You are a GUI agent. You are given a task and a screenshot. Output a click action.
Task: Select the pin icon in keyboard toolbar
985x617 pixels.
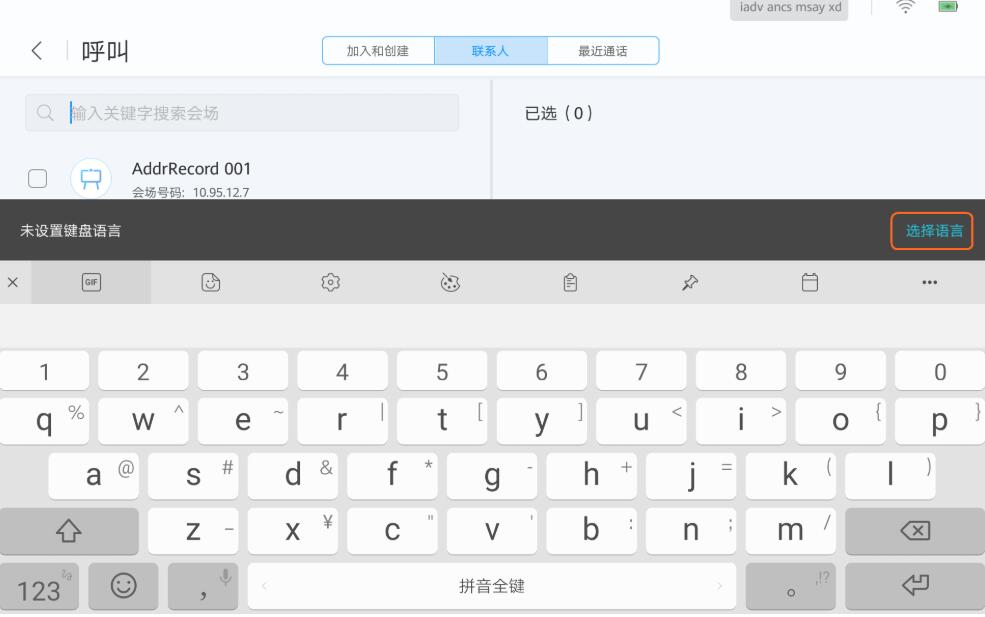tap(691, 284)
